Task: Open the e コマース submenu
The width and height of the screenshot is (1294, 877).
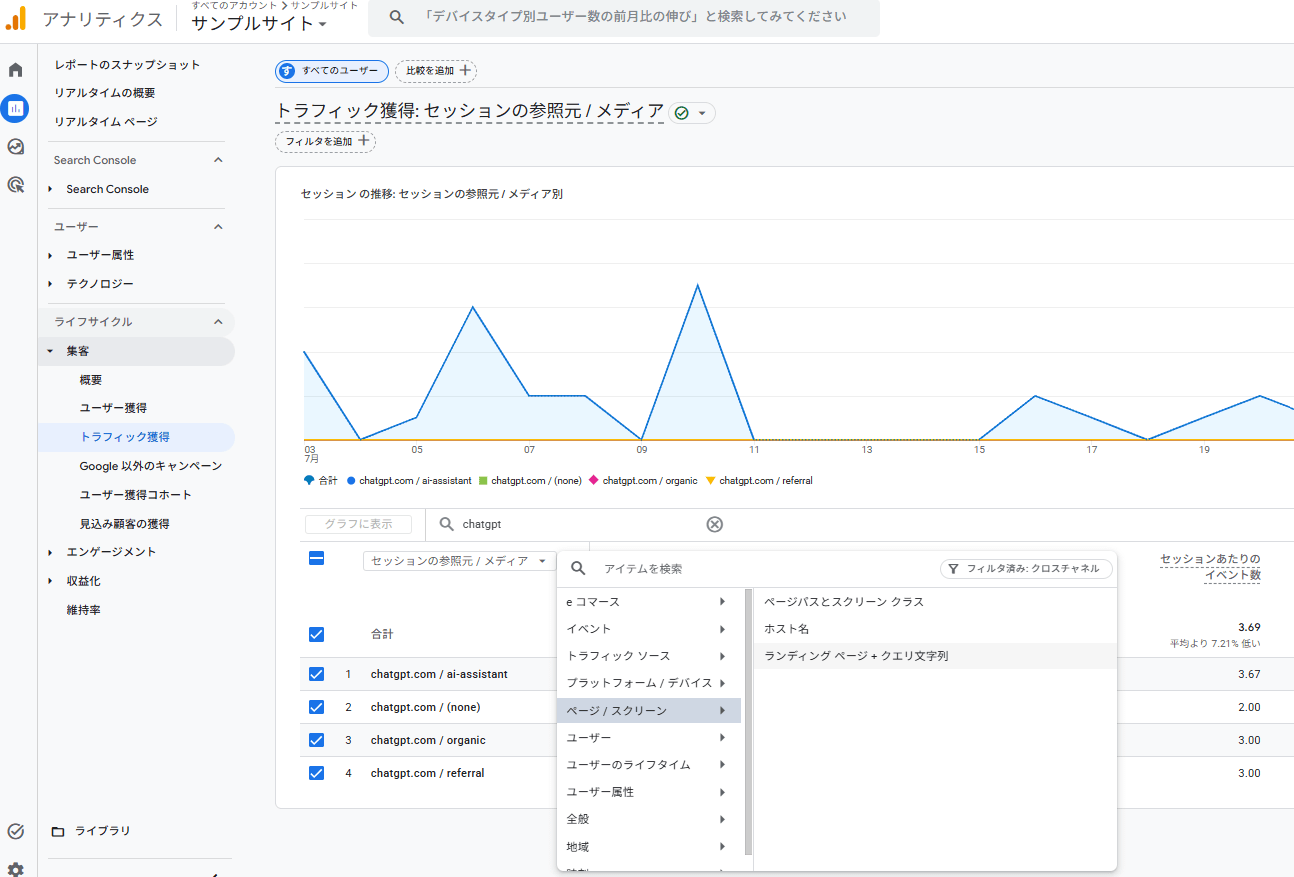Action: 648,602
